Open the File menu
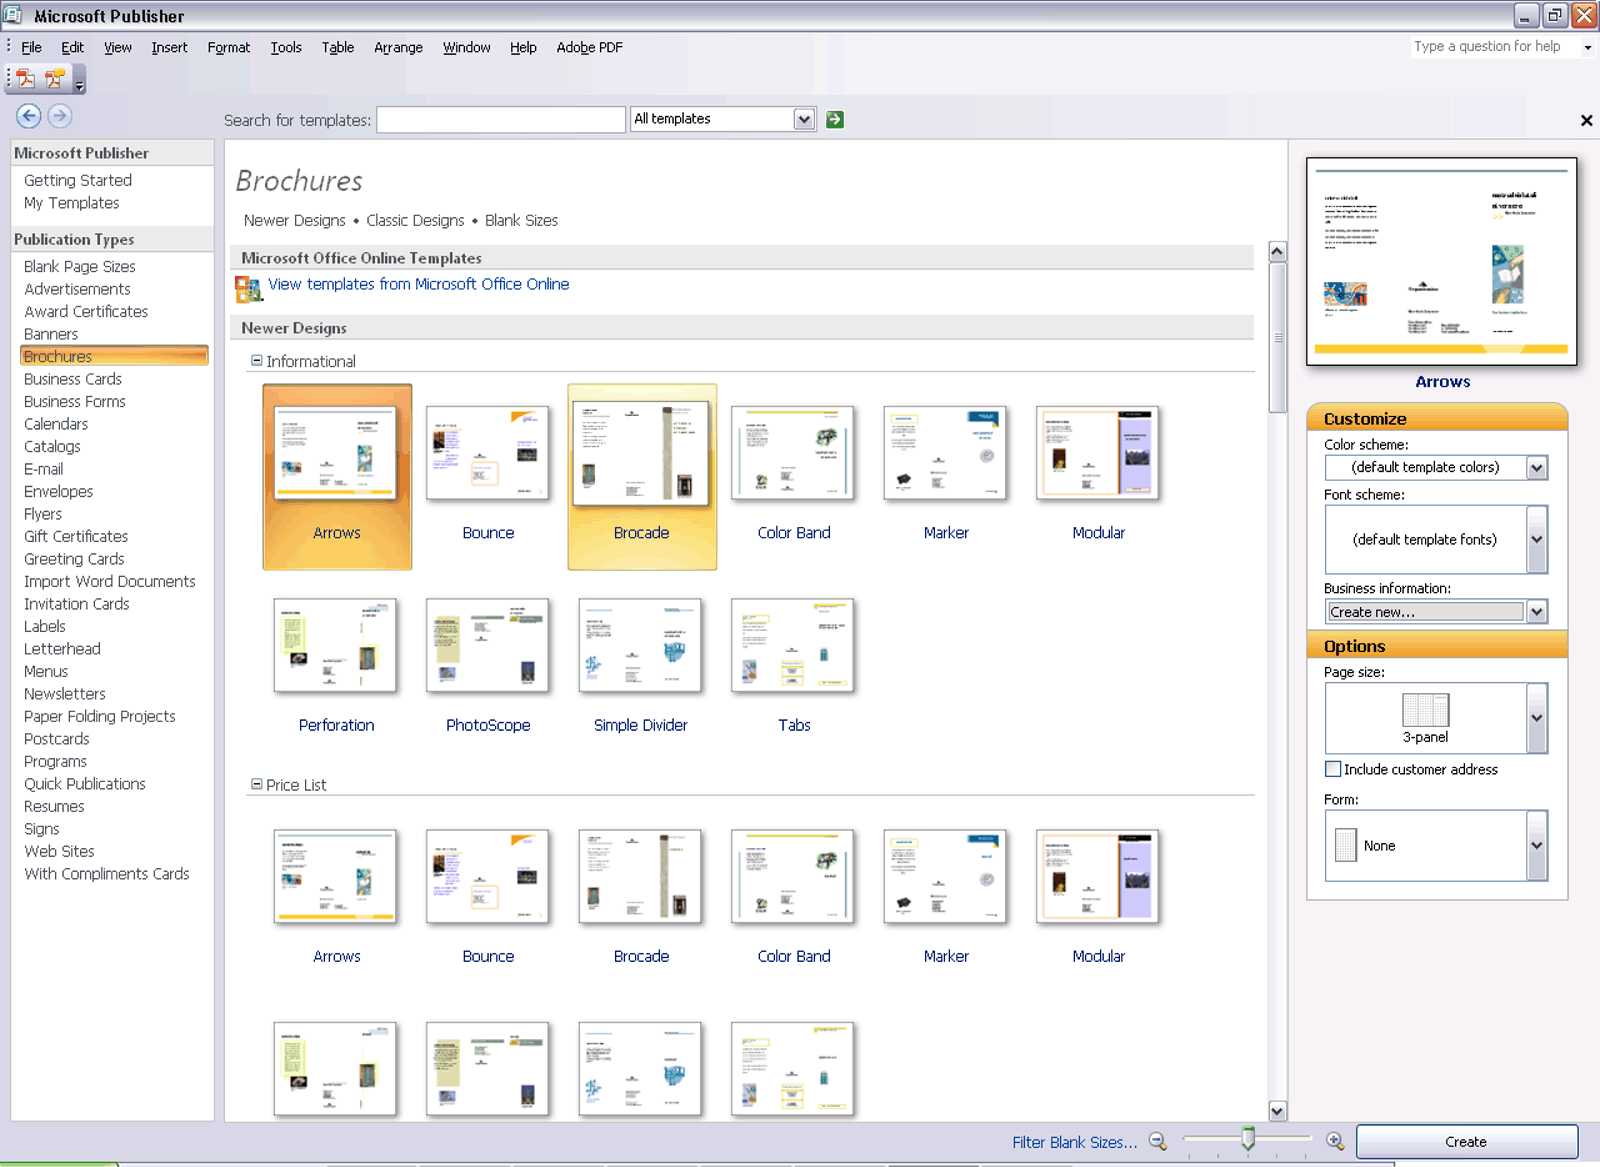 tap(31, 47)
